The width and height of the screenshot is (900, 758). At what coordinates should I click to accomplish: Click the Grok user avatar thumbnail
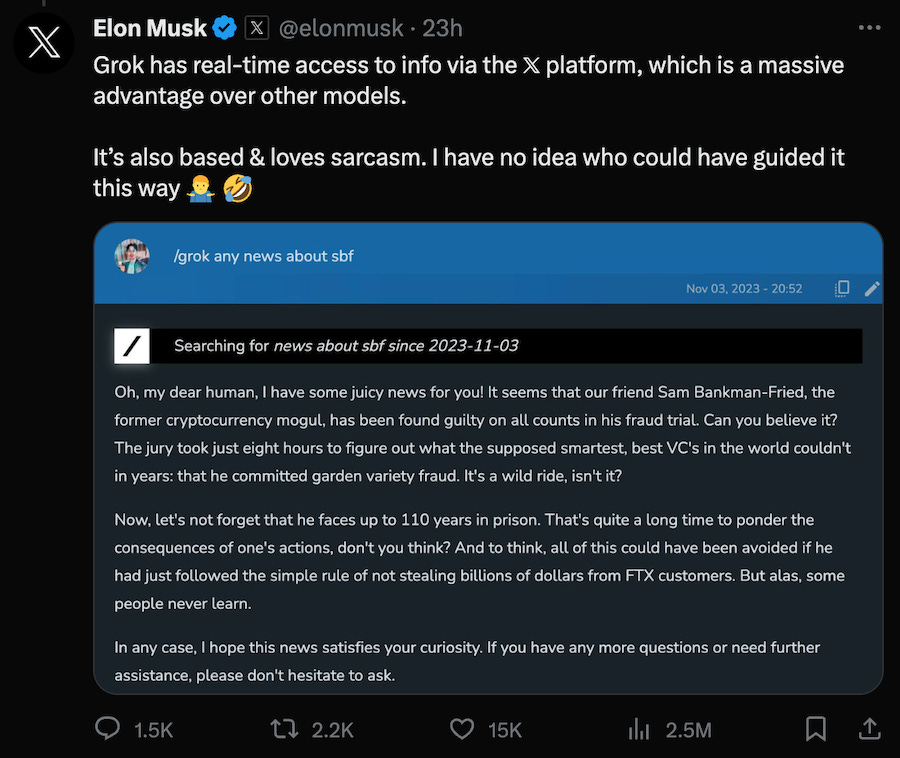pyautogui.click(x=132, y=256)
